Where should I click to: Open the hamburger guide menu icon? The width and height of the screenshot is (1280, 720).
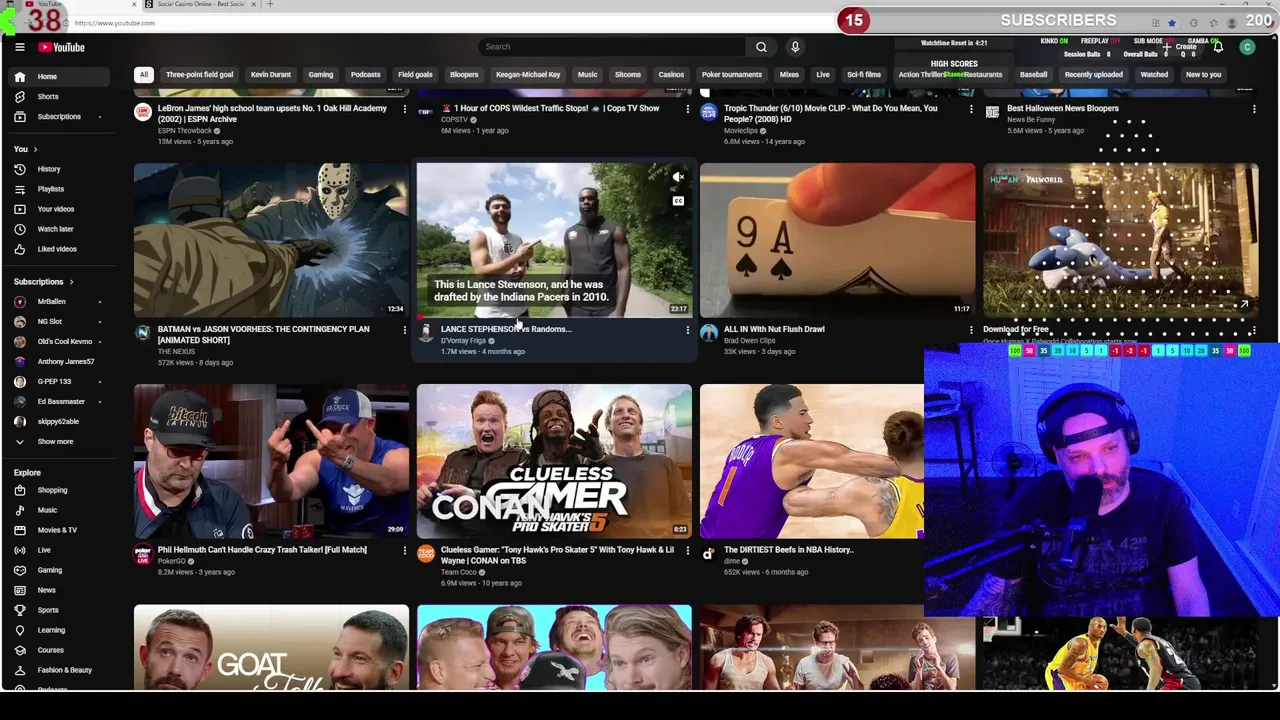(19, 47)
